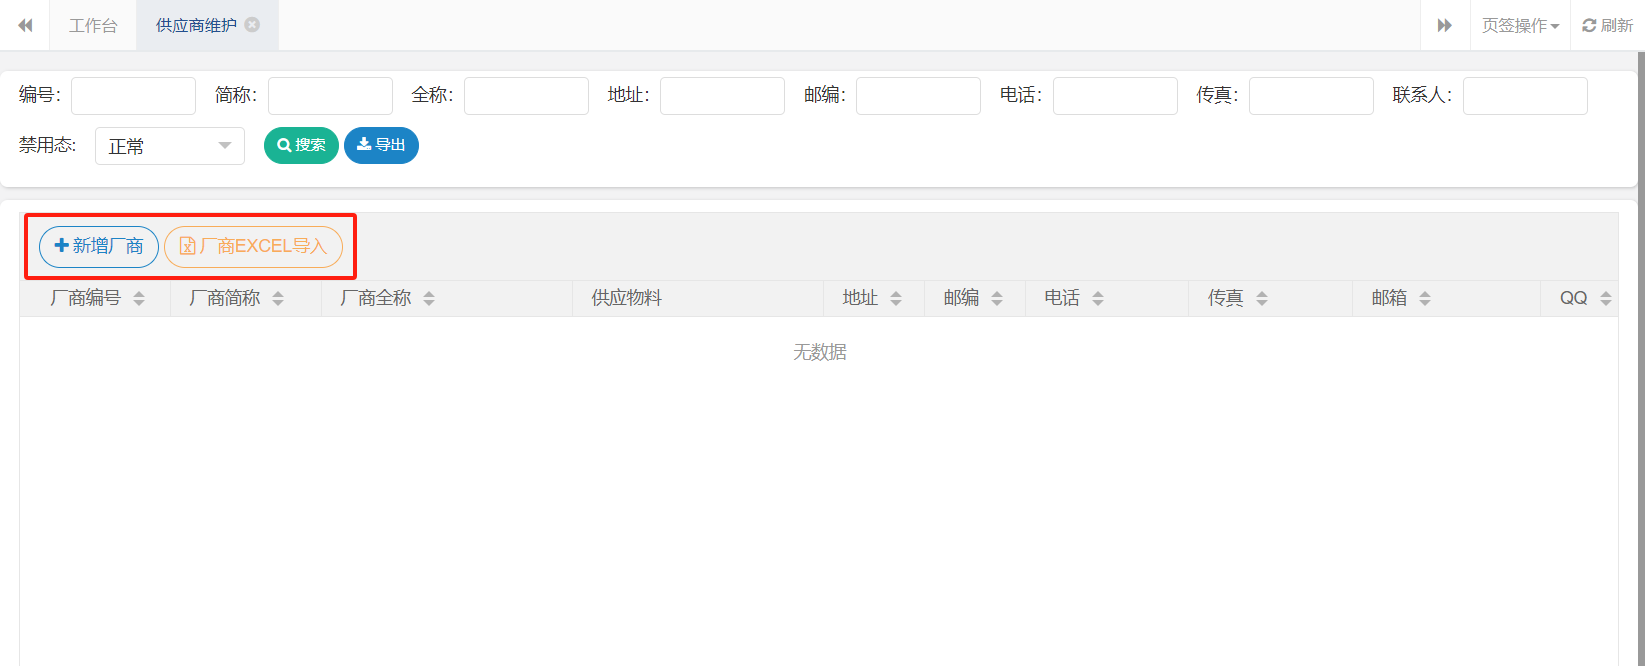Click into the 联系人 text field

tap(1524, 96)
